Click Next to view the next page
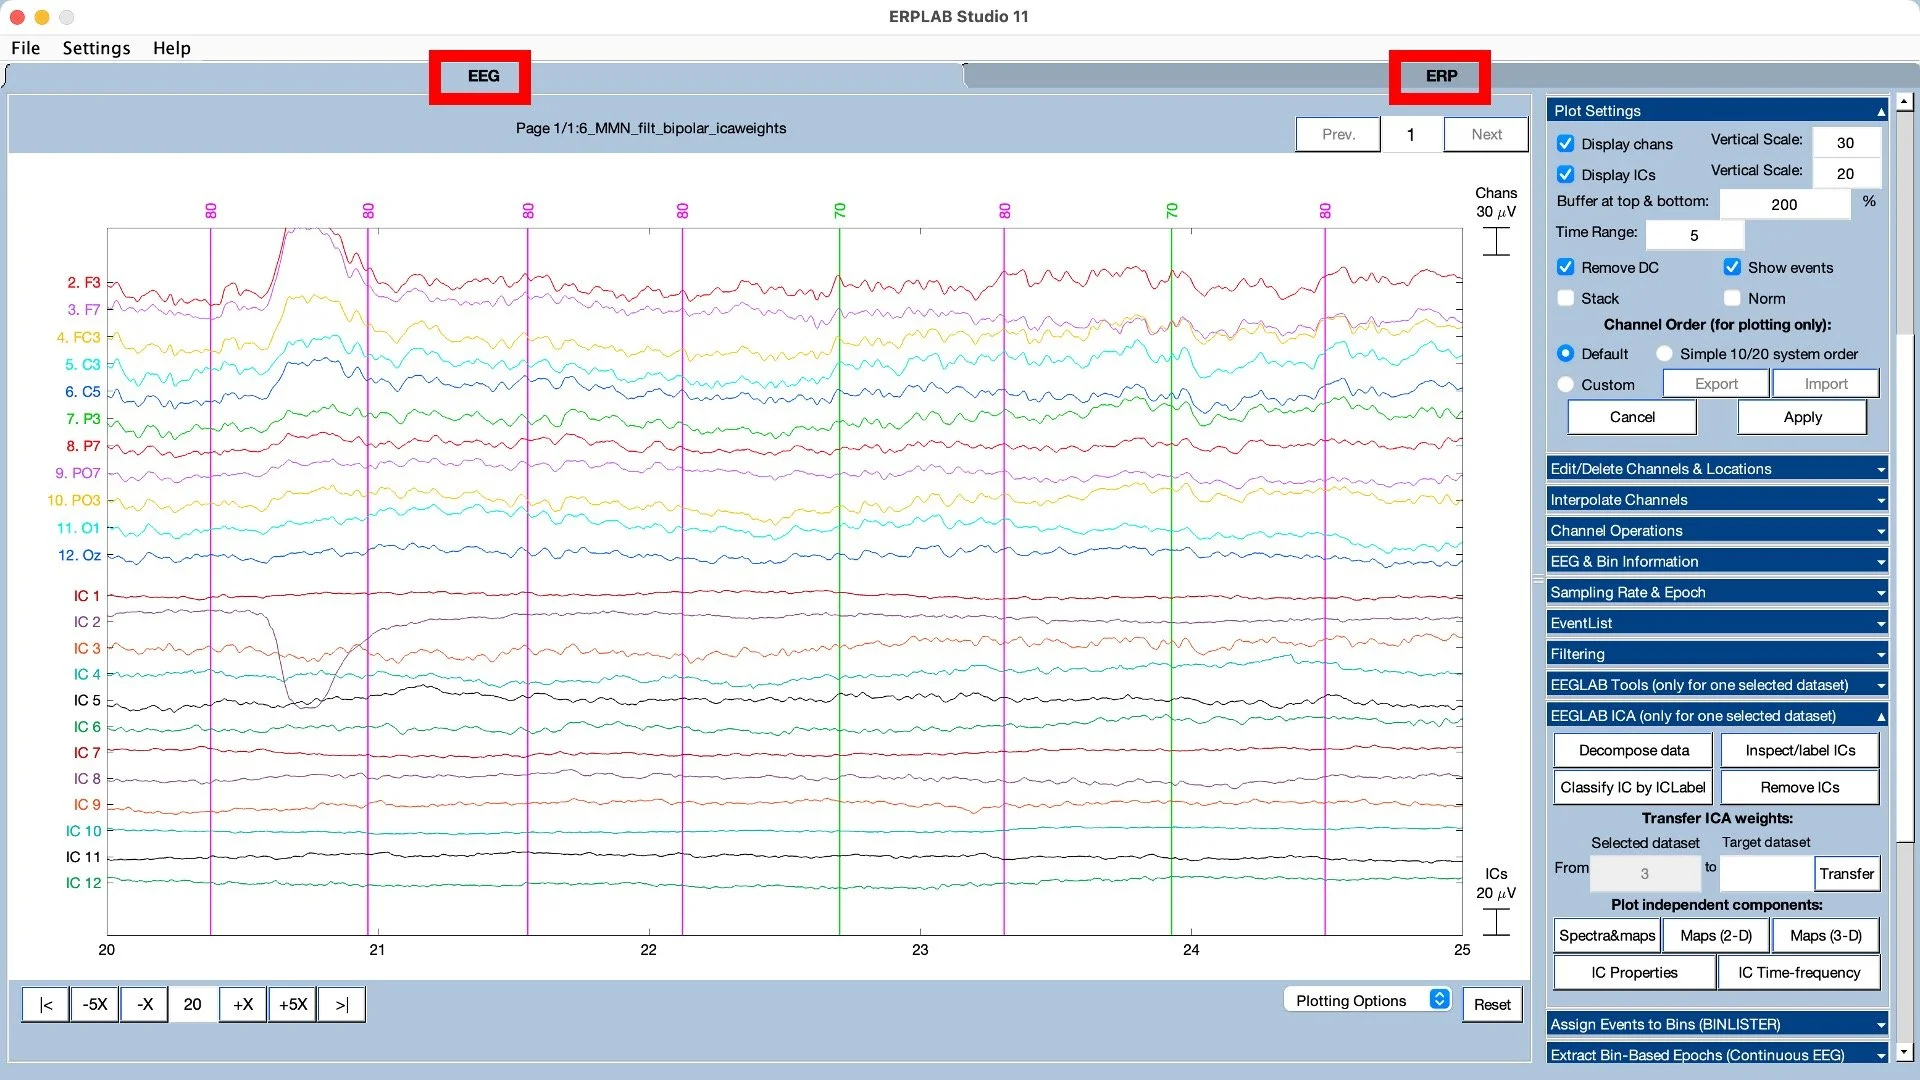Image resolution: width=1920 pixels, height=1080 pixels. (x=1485, y=133)
